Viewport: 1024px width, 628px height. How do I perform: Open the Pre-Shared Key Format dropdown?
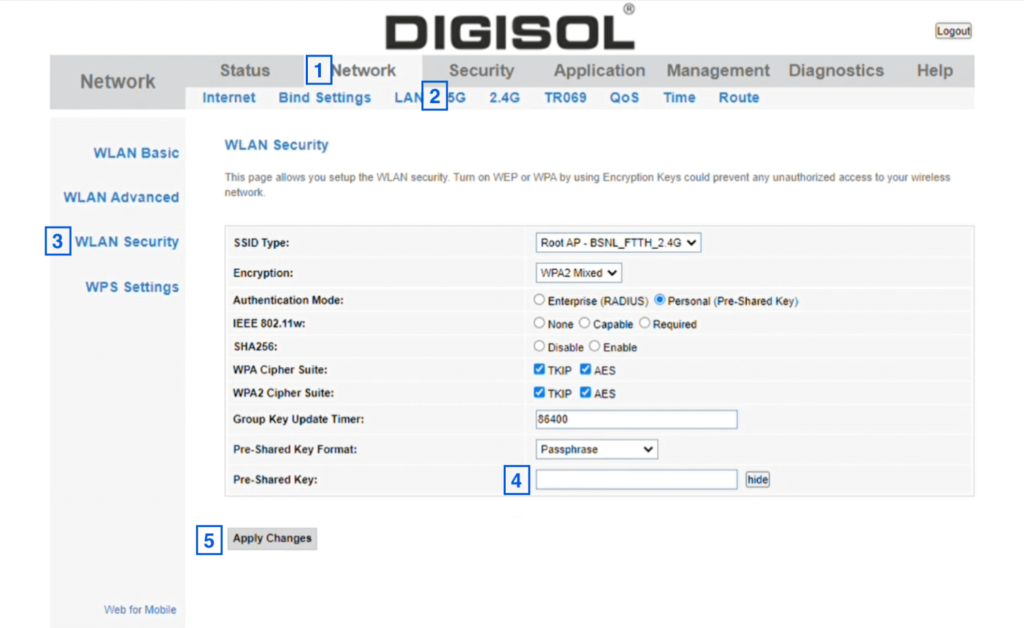(x=596, y=449)
